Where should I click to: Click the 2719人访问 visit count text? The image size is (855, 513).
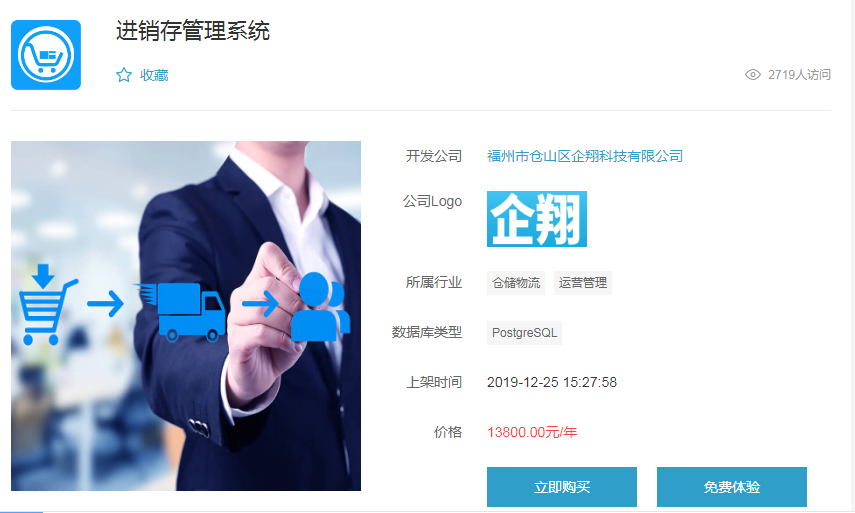tap(799, 75)
